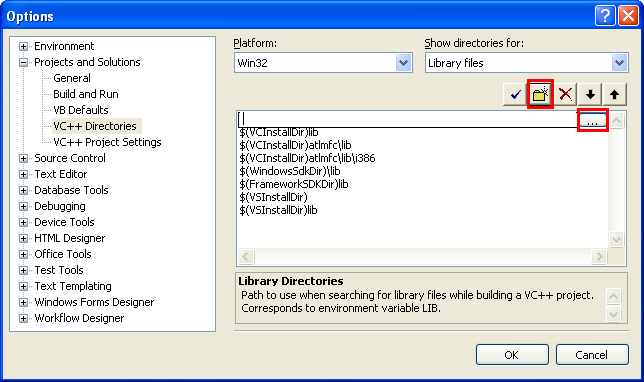Screen dimensions: 644x382
Task: Click the Help question mark button
Action: (605, 16)
